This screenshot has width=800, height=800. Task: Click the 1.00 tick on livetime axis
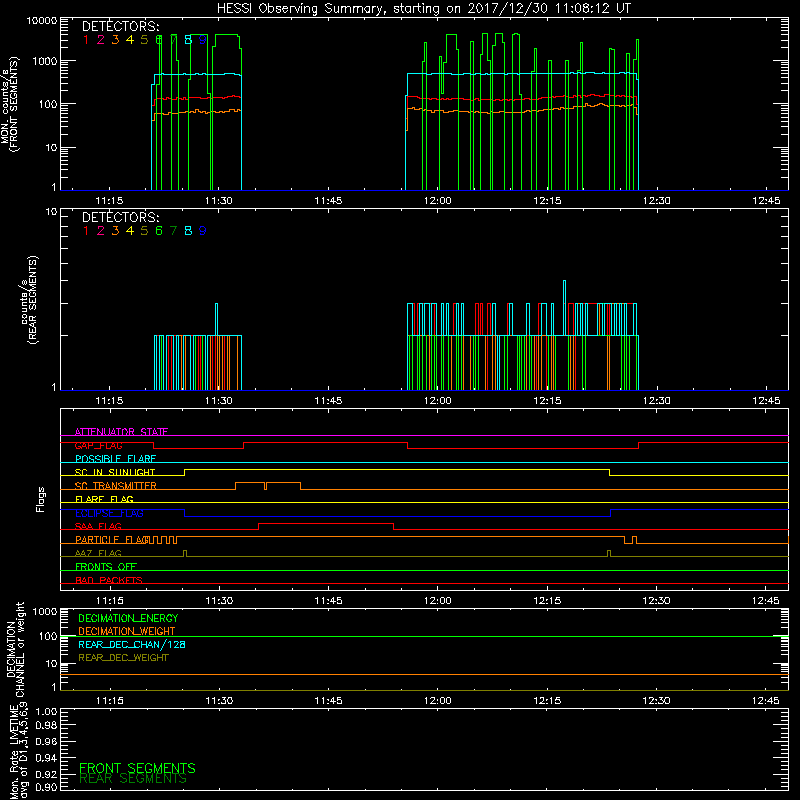coord(46,712)
